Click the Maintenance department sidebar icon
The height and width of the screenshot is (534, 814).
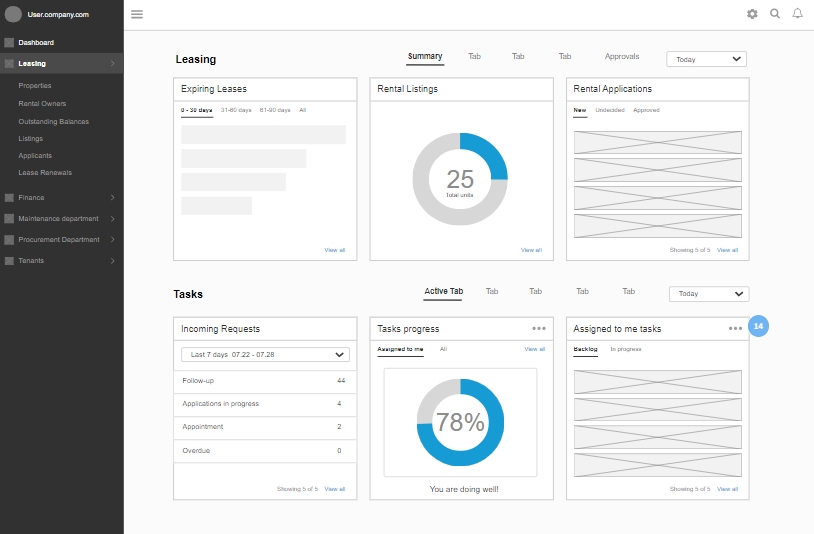(x=9, y=218)
